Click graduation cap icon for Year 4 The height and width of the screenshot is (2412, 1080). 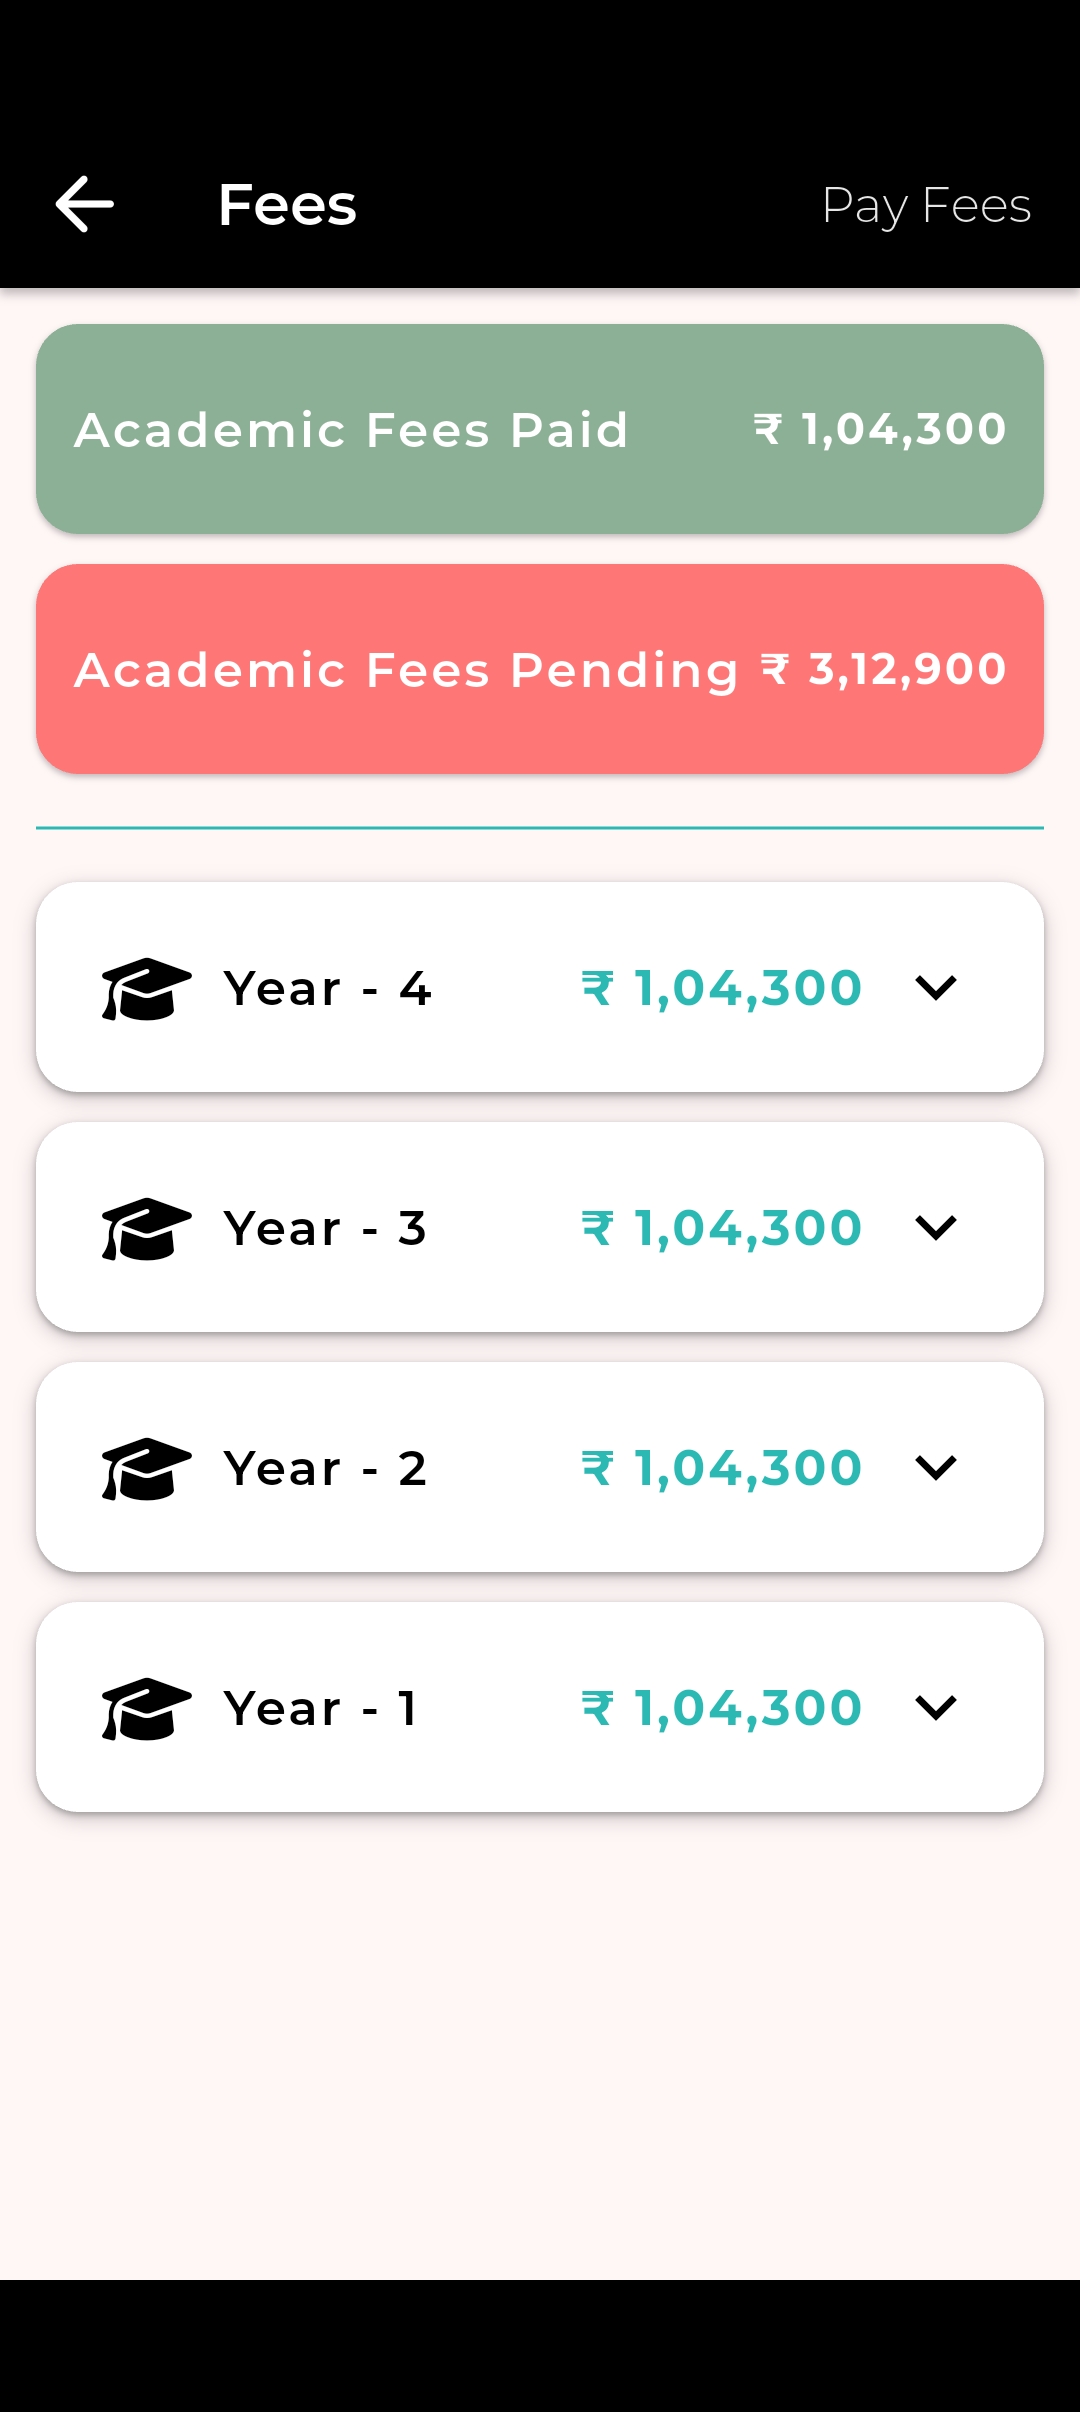[146, 988]
